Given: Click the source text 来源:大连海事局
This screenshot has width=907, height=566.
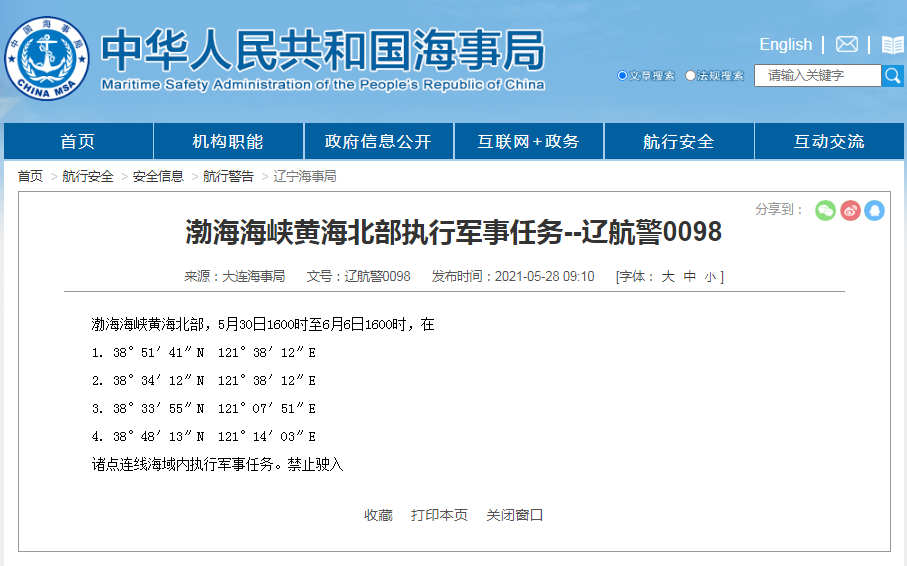Looking at the screenshot, I should pyautogui.click(x=234, y=277).
